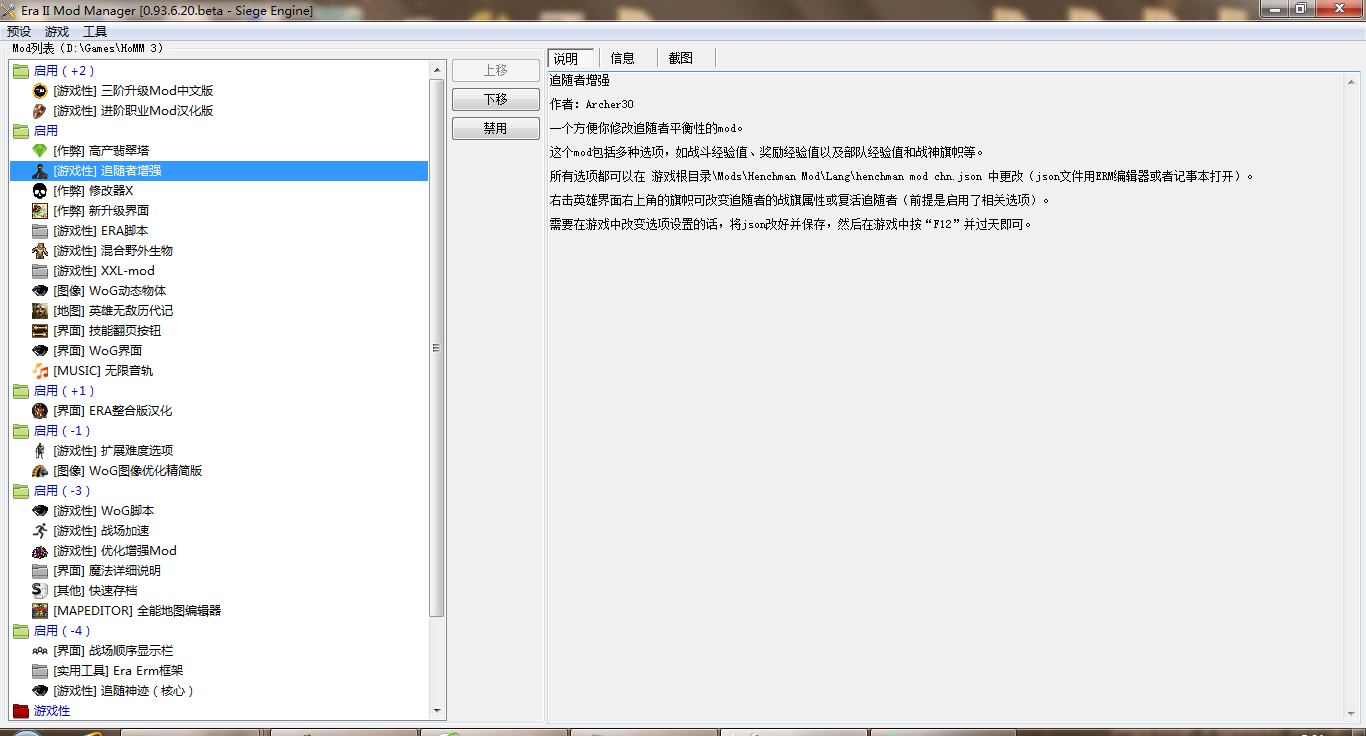1366x736 pixels.
Task: Open the 工具 menu
Action: pyautogui.click(x=95, y=32)
